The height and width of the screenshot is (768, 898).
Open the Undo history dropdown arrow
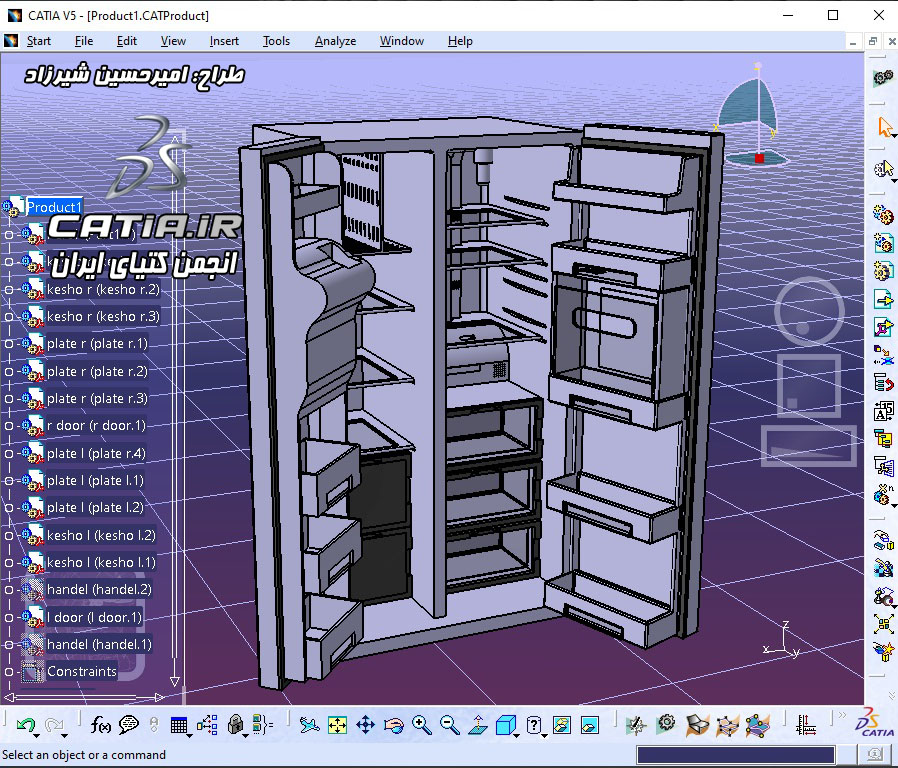coord(36,735)
